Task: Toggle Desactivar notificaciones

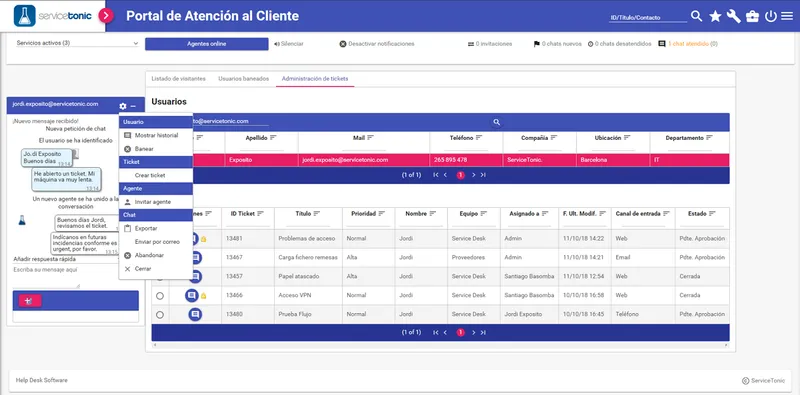Action: (x=377, y=44)
